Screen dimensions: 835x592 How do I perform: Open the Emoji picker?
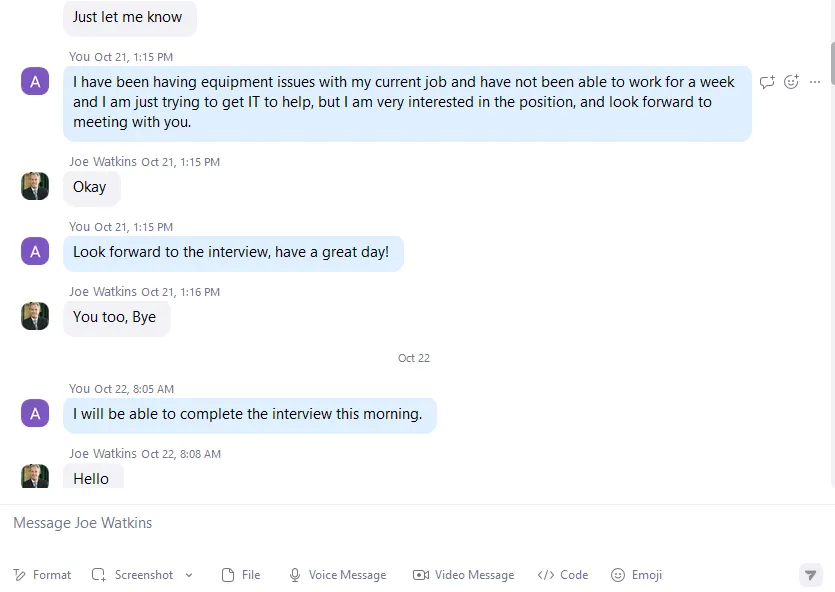coord(636,575)
